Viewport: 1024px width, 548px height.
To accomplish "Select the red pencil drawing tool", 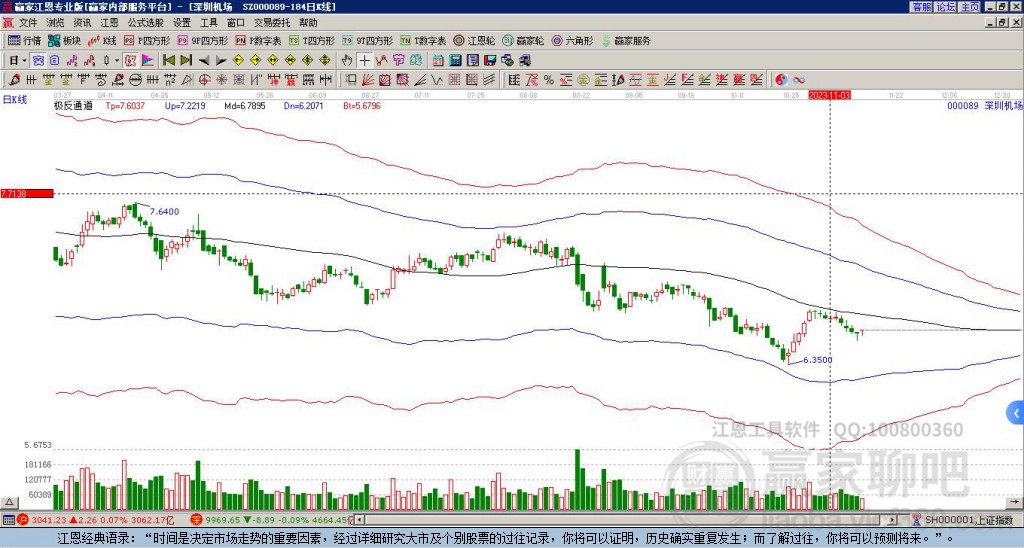I will coord(14,80).
